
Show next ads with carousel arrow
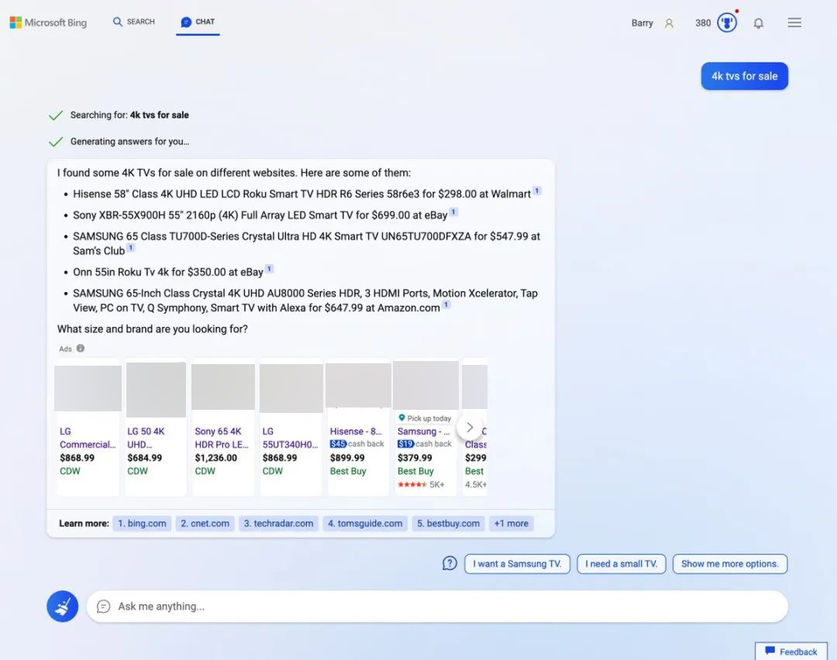[x=470, y=427]
